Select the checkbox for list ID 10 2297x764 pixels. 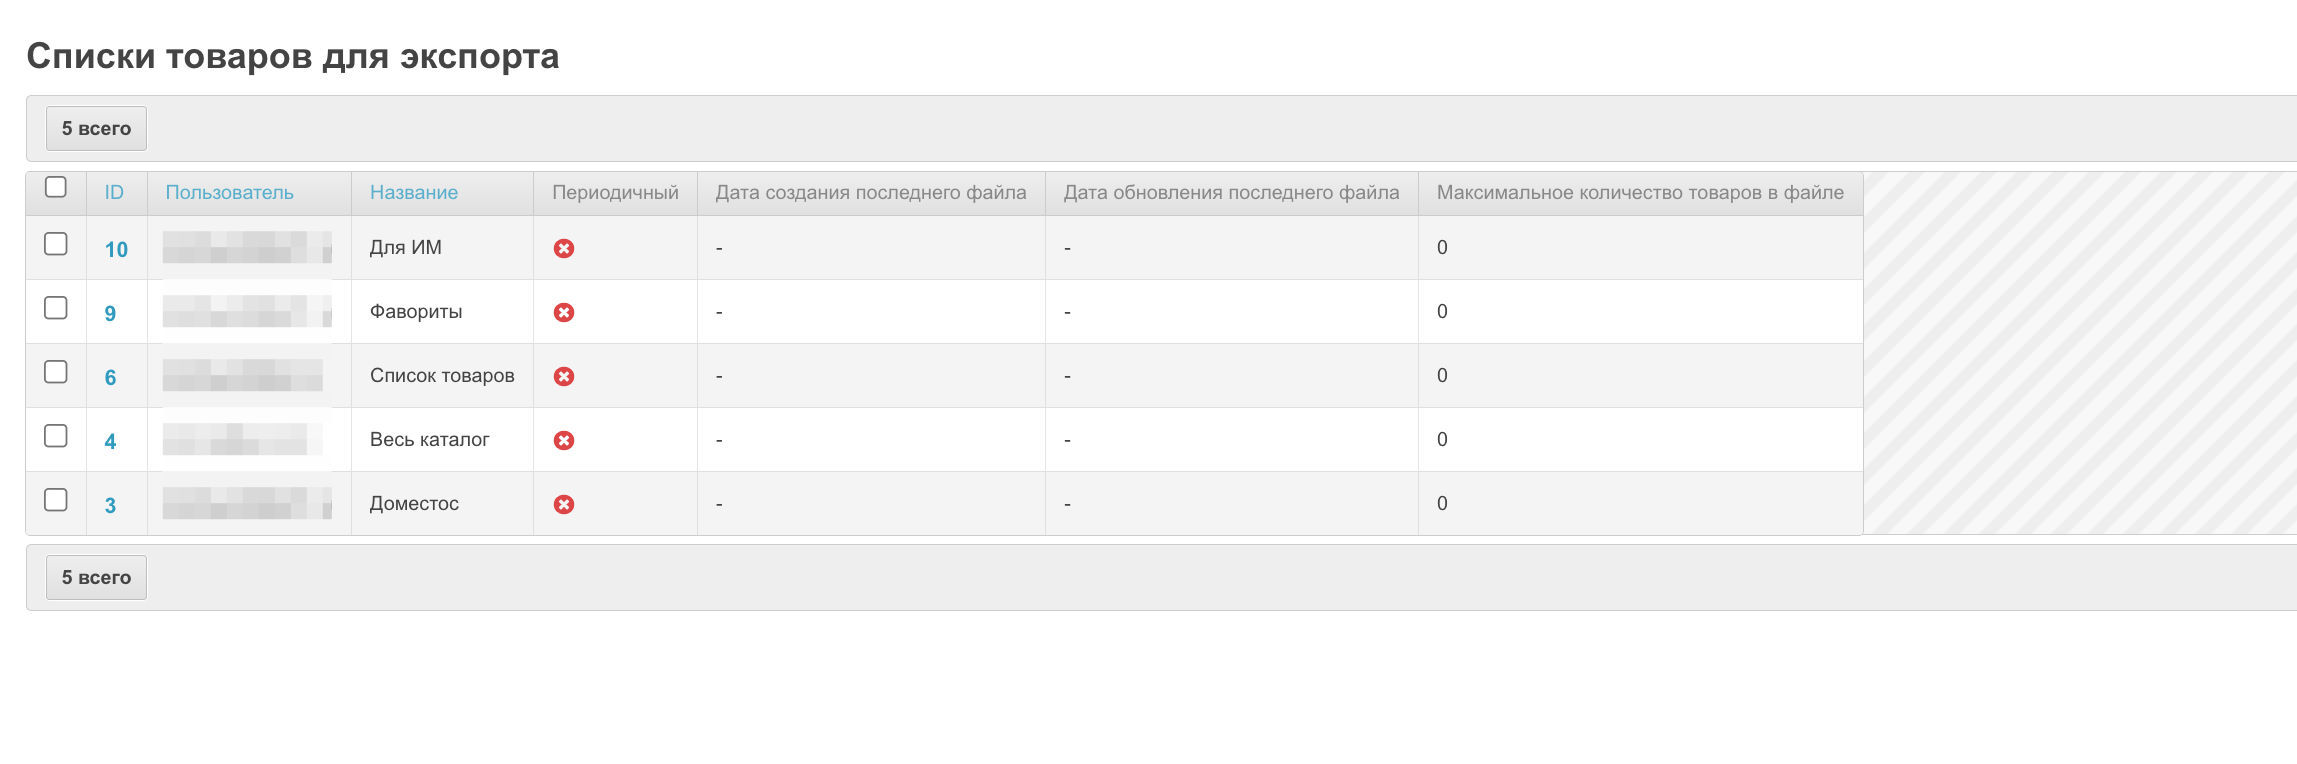56,244
